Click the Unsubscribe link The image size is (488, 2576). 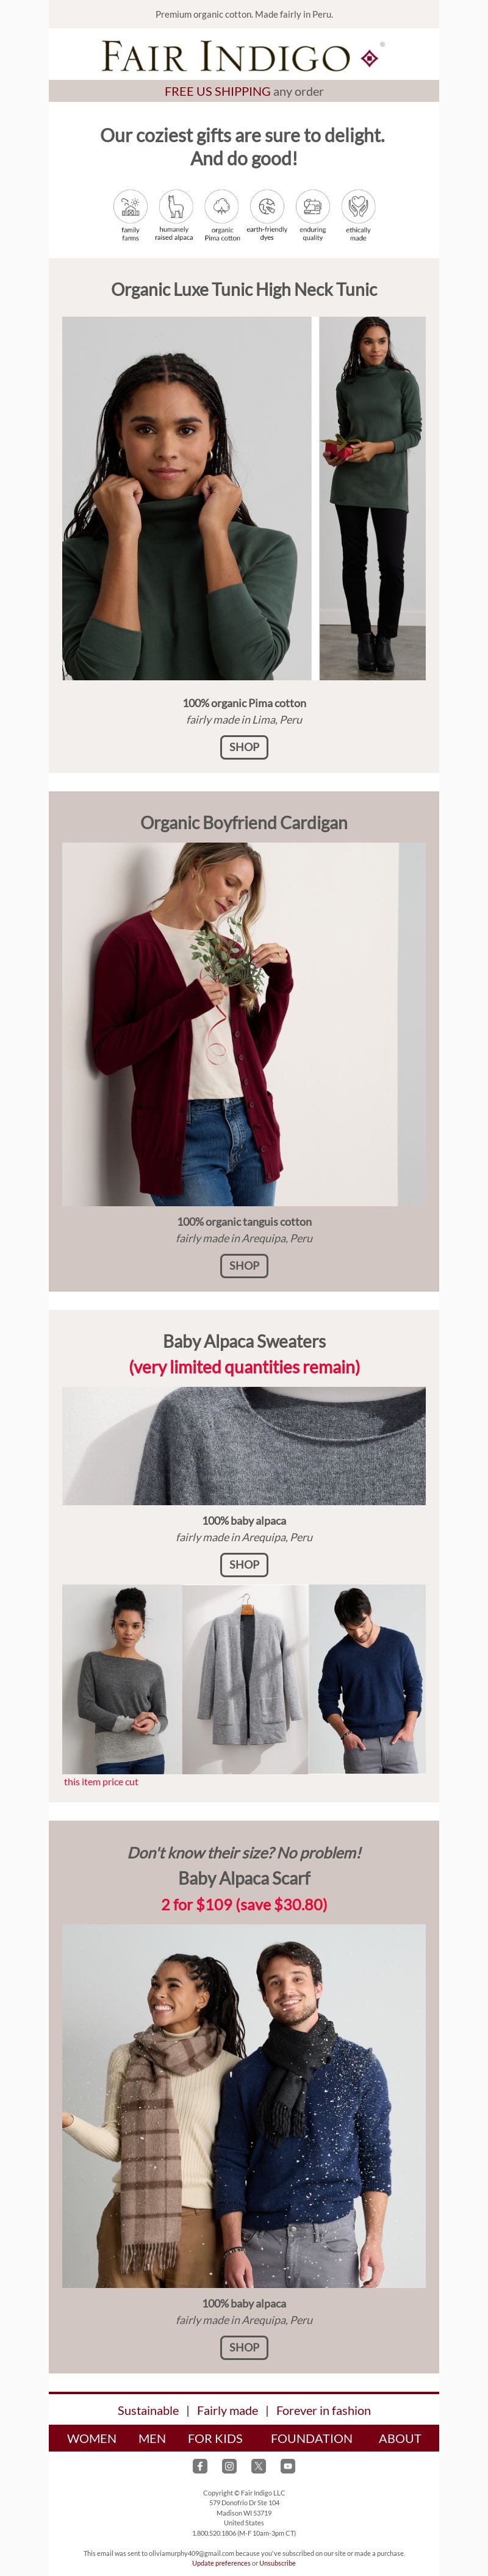(x=277, y=2563)
